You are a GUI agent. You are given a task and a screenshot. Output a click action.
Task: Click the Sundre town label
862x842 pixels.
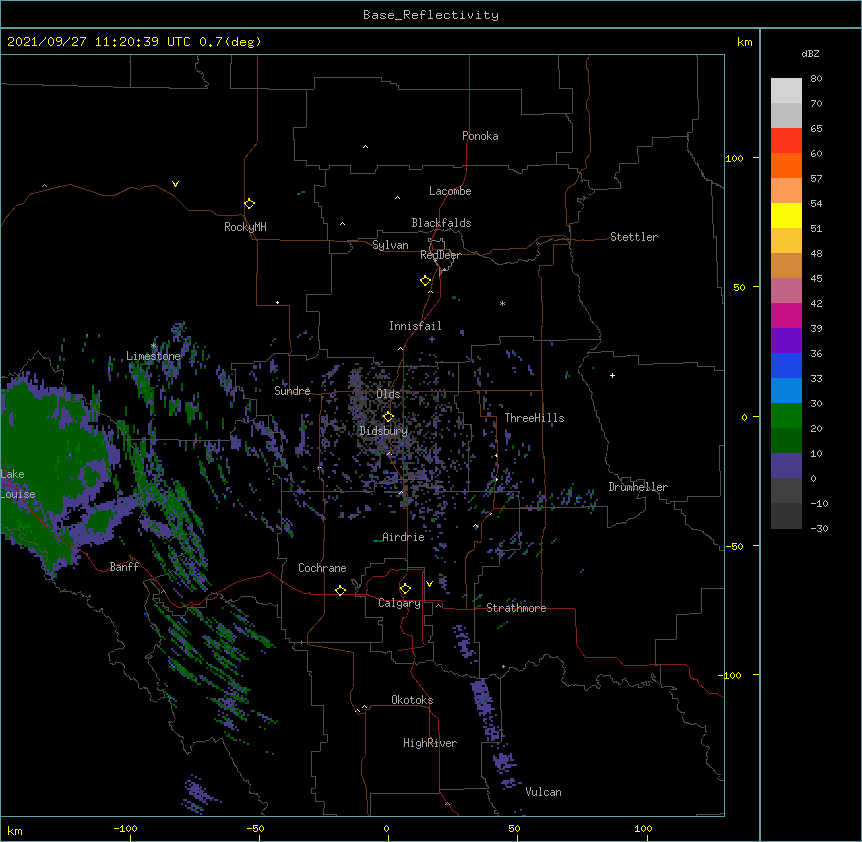coord(292,391)
